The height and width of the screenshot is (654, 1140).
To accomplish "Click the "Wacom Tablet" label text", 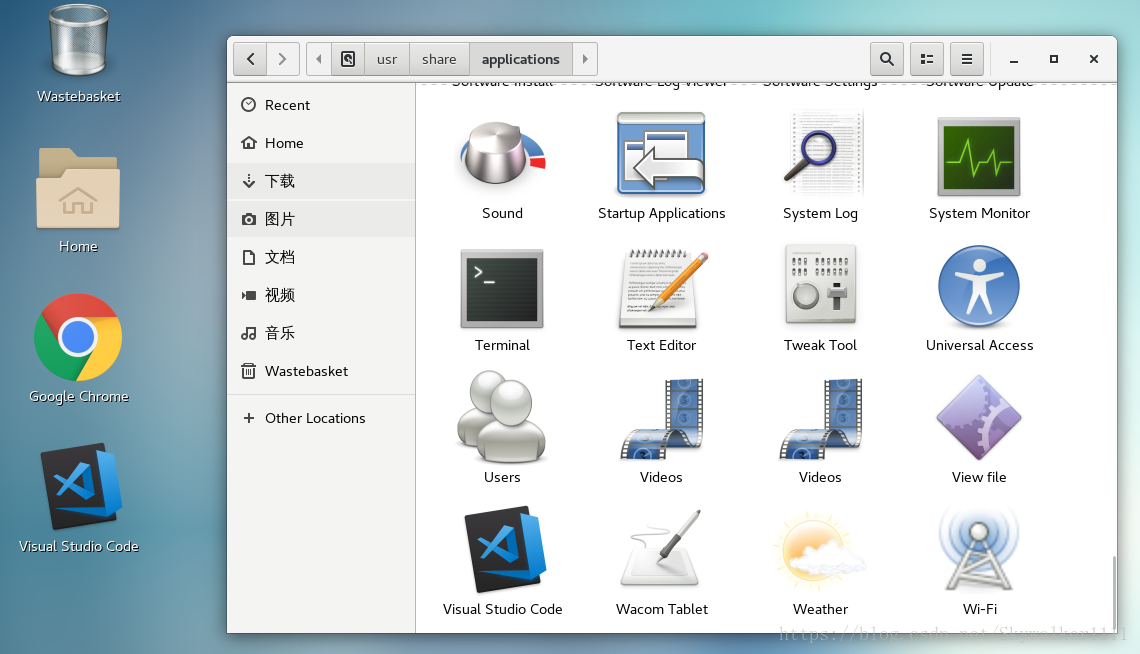I will 662,609.
